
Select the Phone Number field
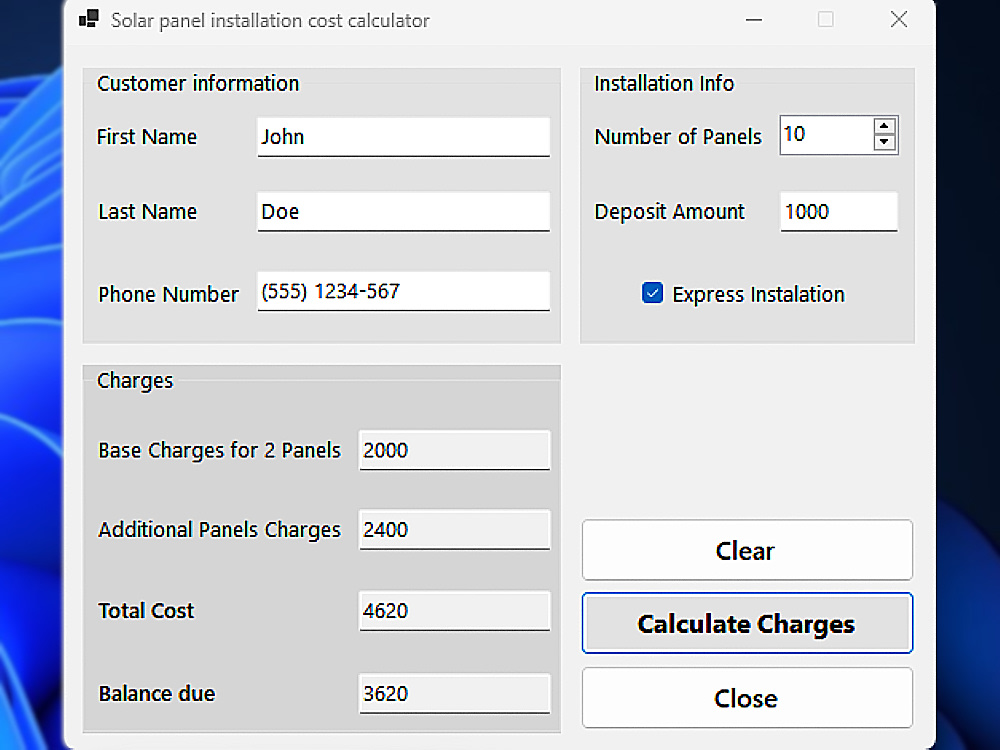[403, 291]
